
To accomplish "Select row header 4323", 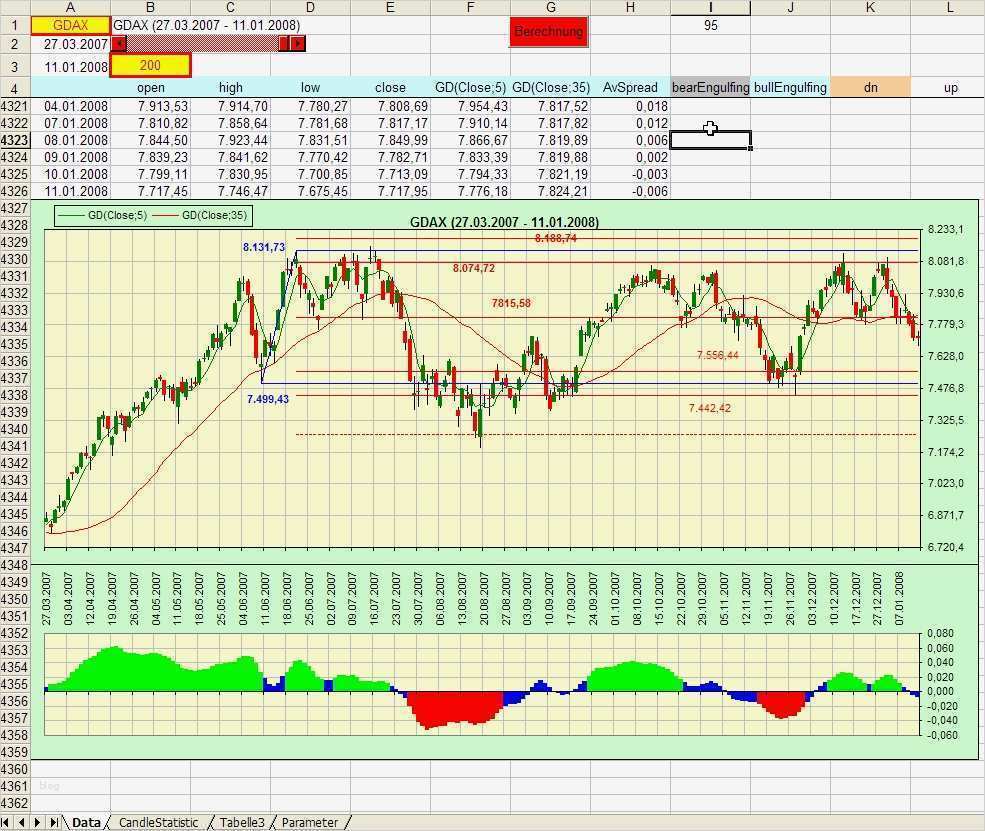I will coord(14,140).
